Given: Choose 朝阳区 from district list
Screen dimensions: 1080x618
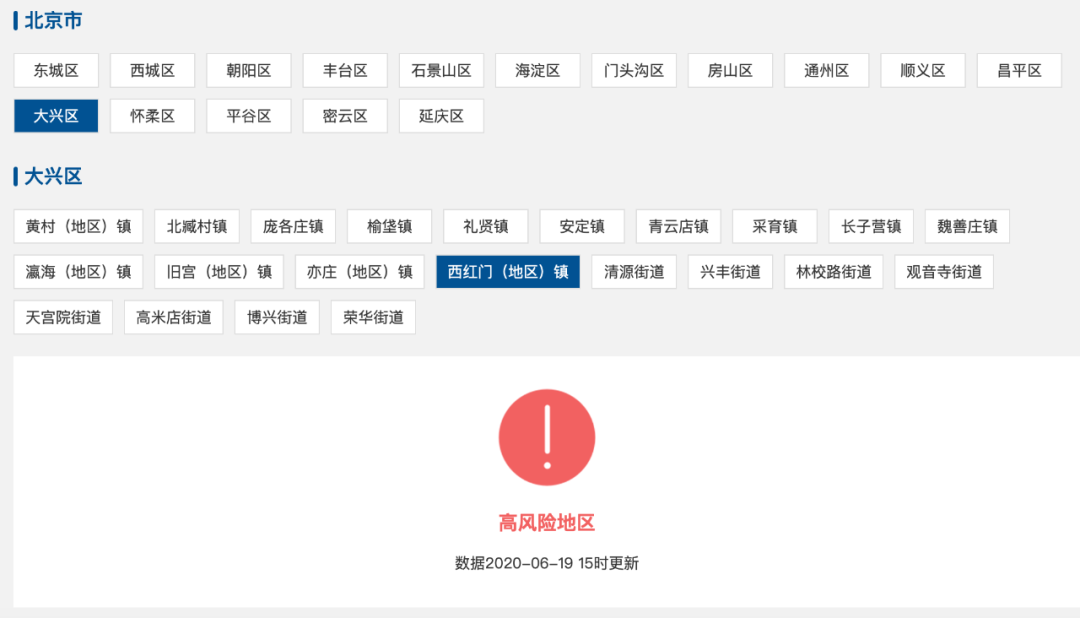Looking at the screenshot, I should point(249,70).
